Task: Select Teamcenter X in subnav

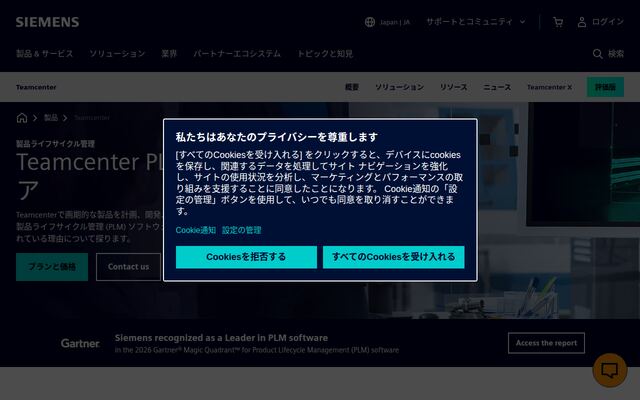Action: 549,87
